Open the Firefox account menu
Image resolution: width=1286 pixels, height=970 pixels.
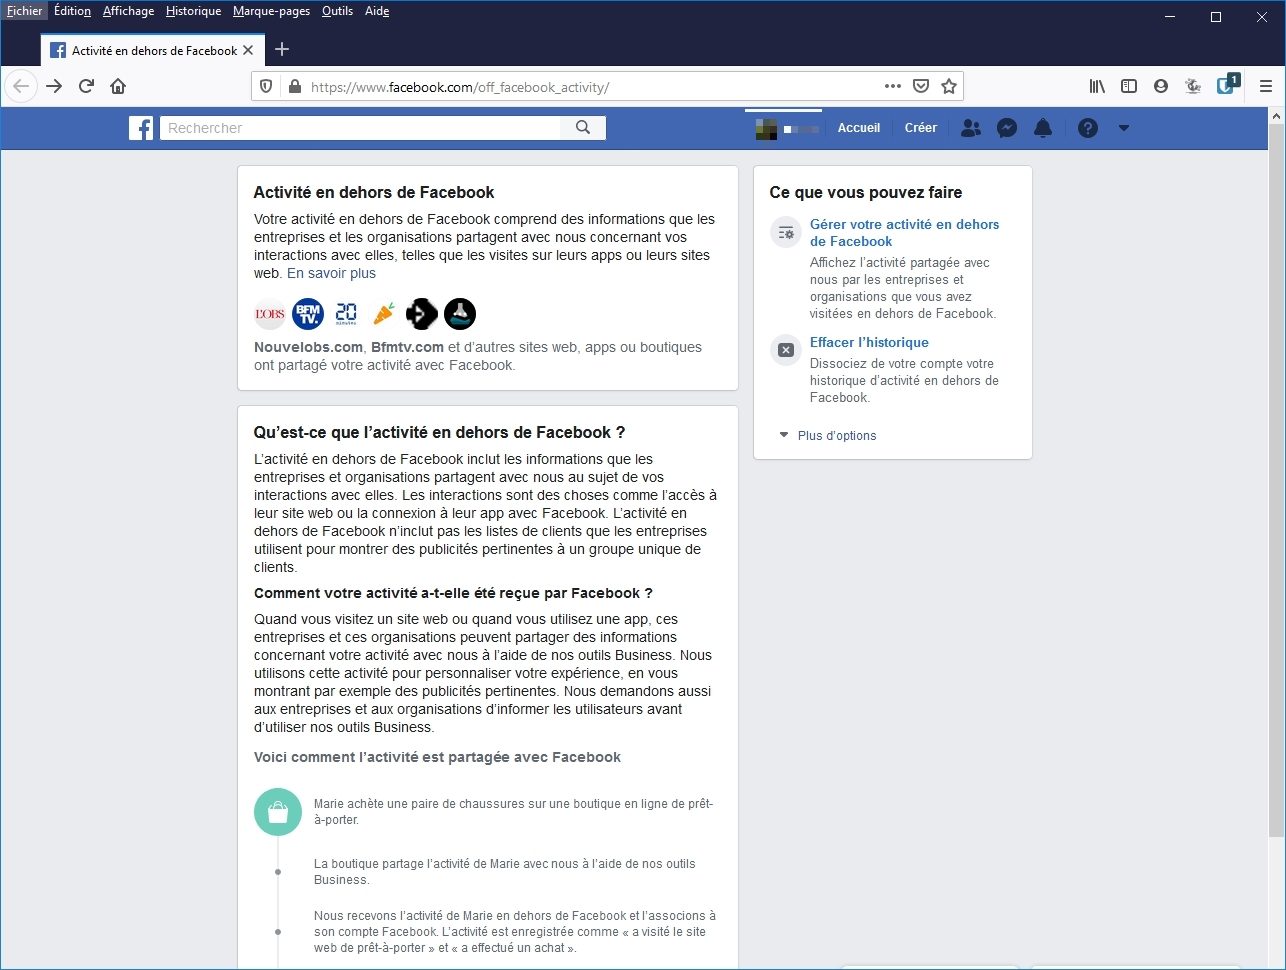tap(1161, 86)
